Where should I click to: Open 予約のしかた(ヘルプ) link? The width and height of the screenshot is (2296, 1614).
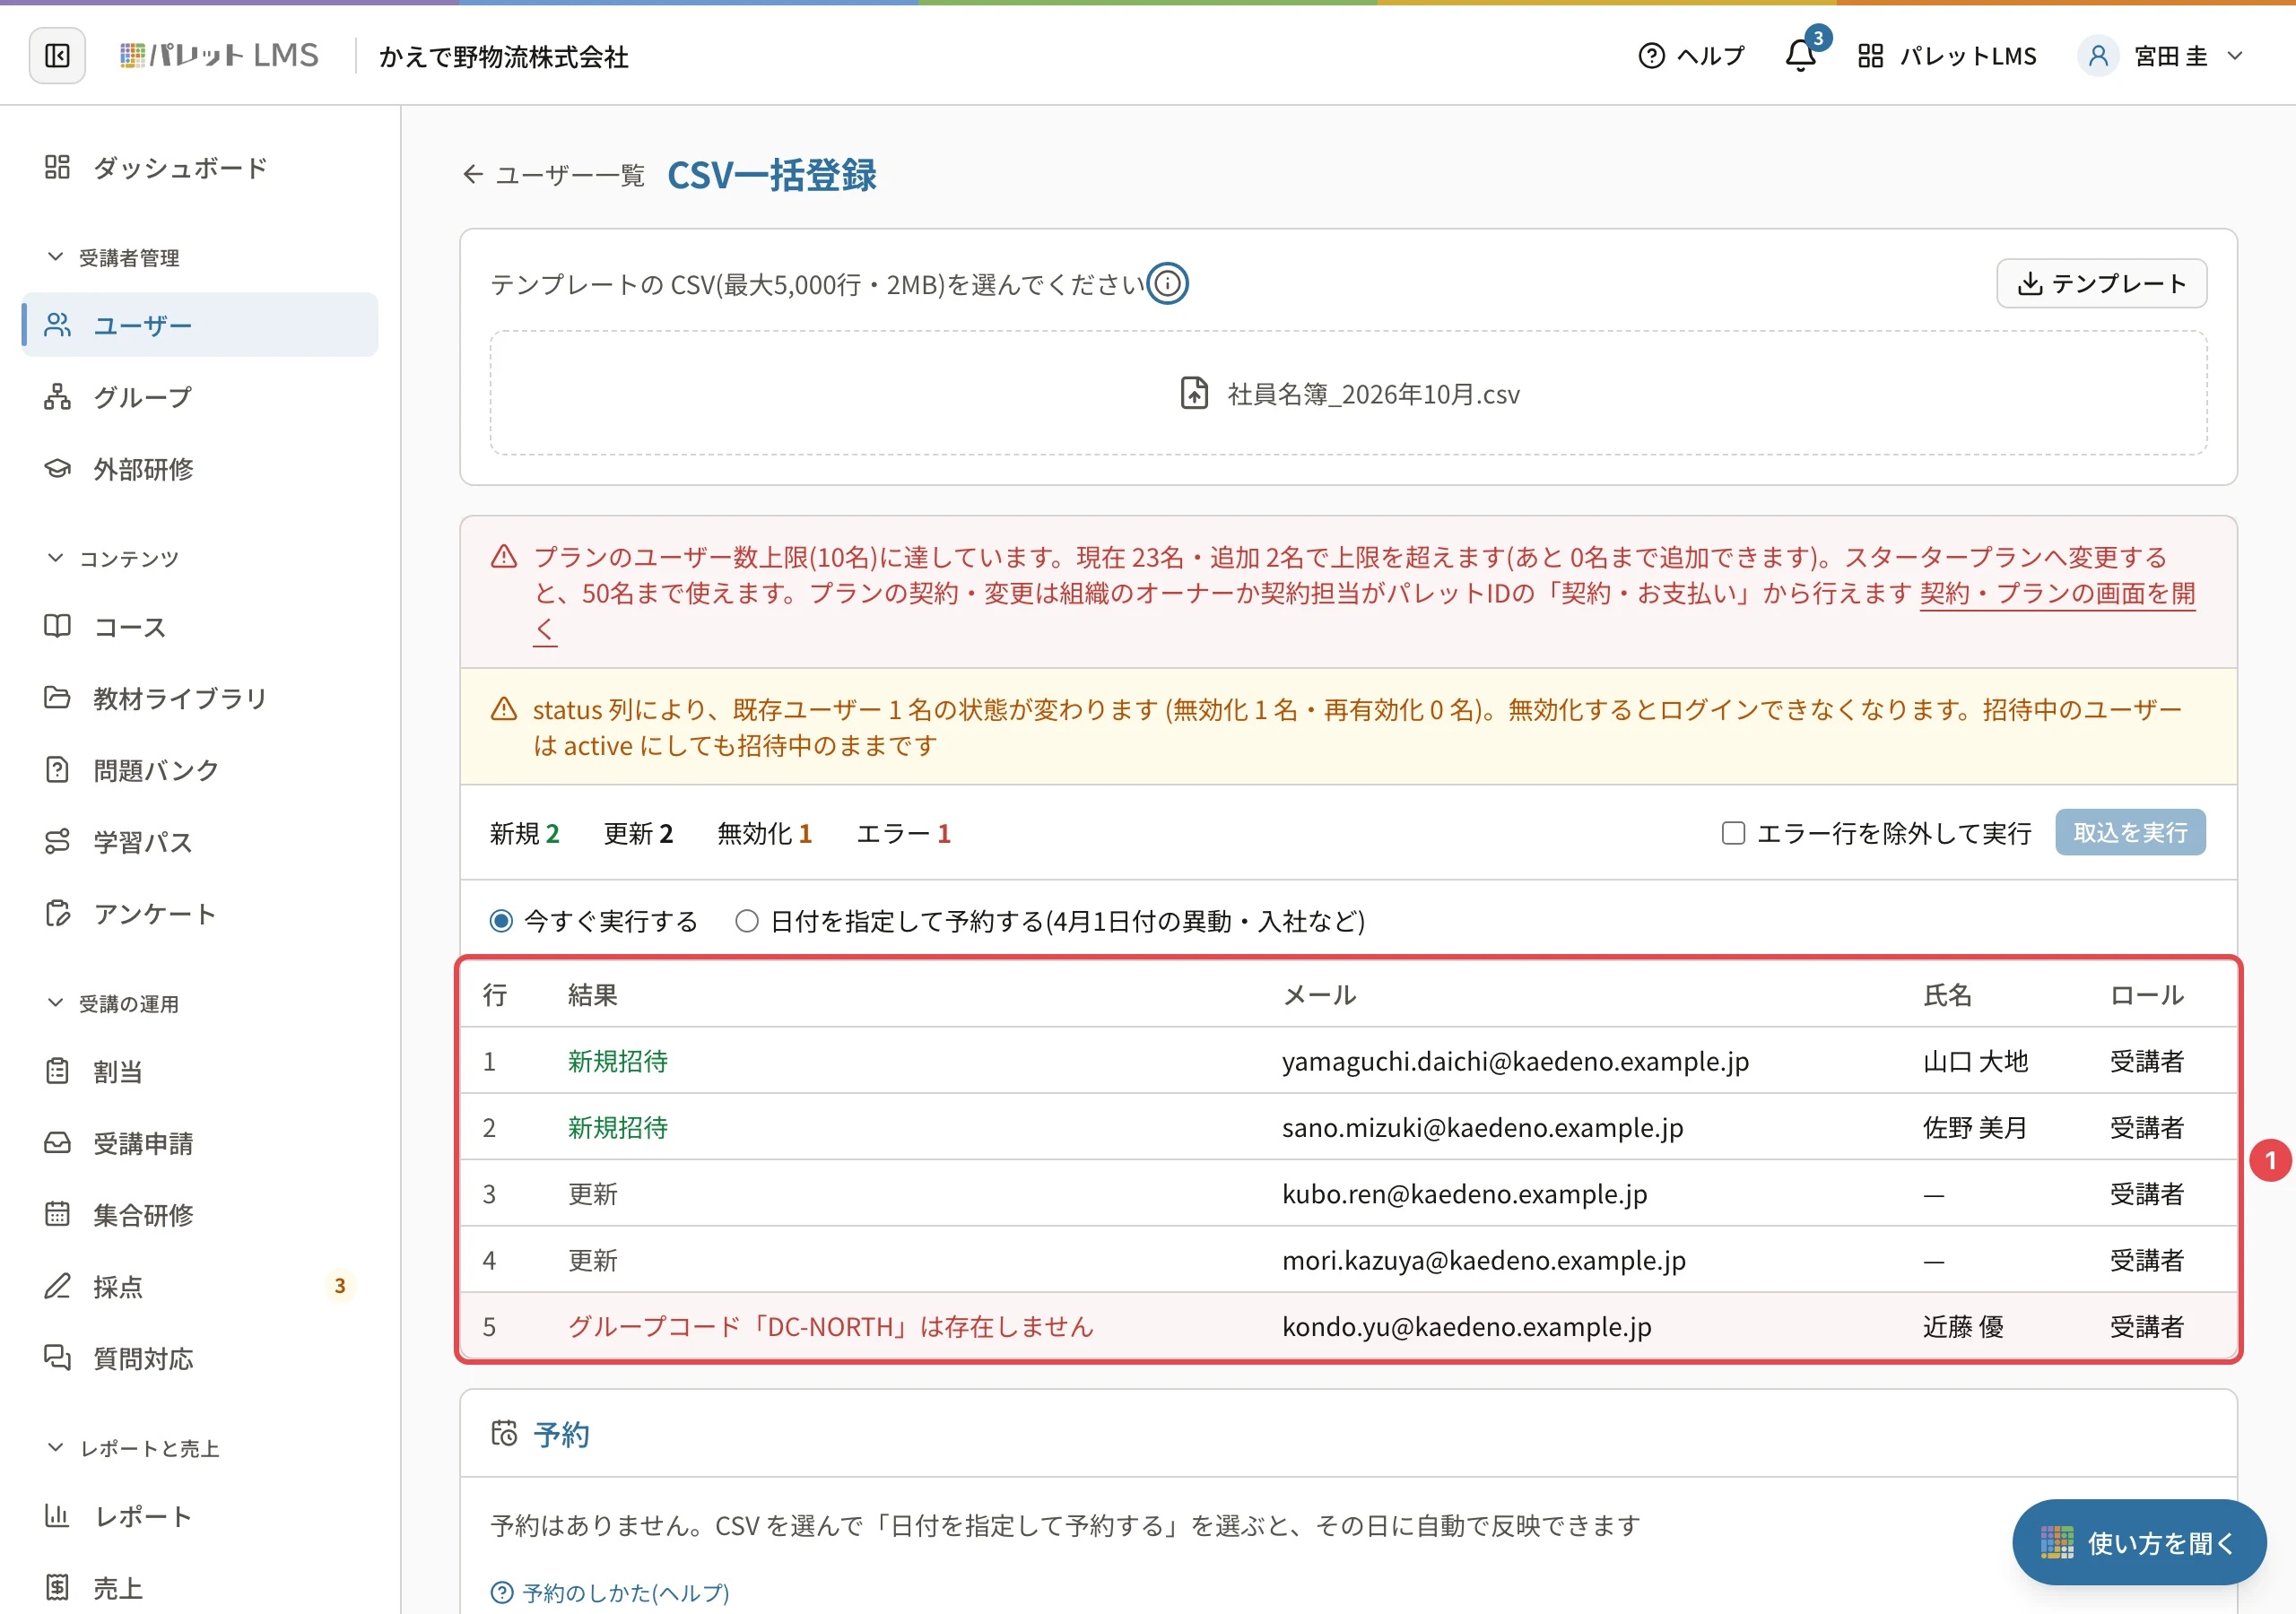(x=610, y=1592)
